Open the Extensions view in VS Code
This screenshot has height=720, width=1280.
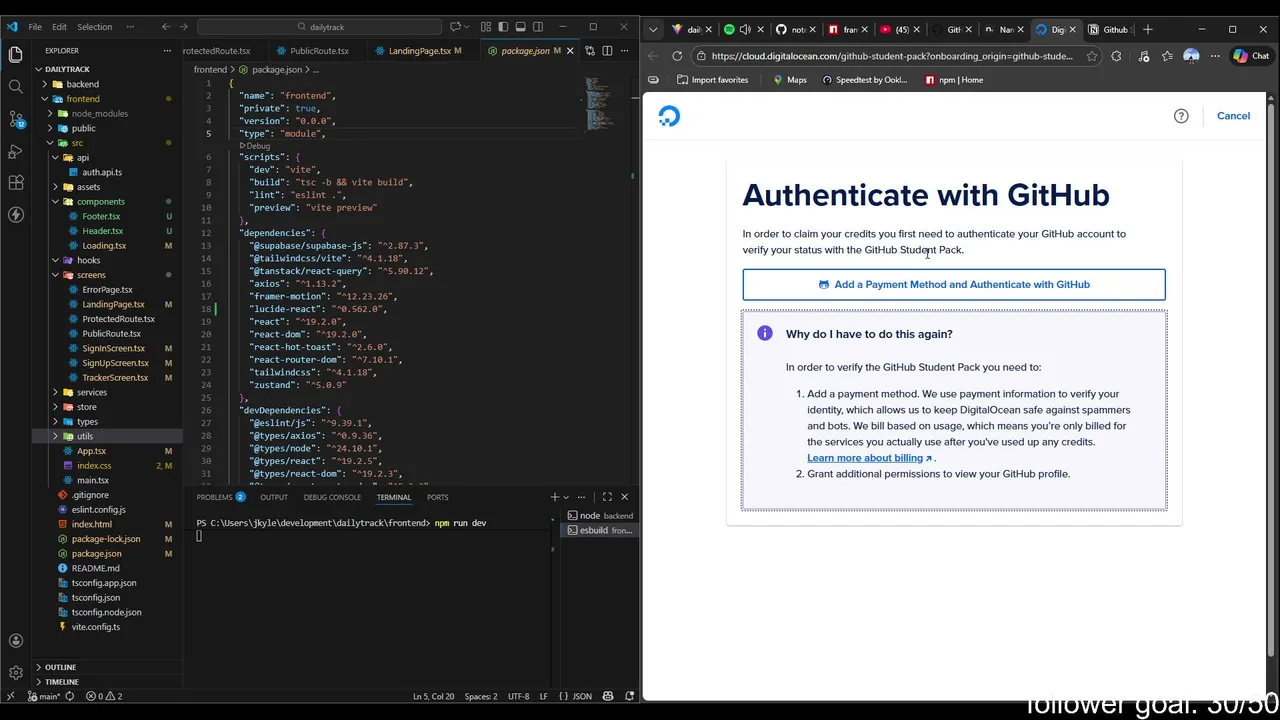point(15,183)
